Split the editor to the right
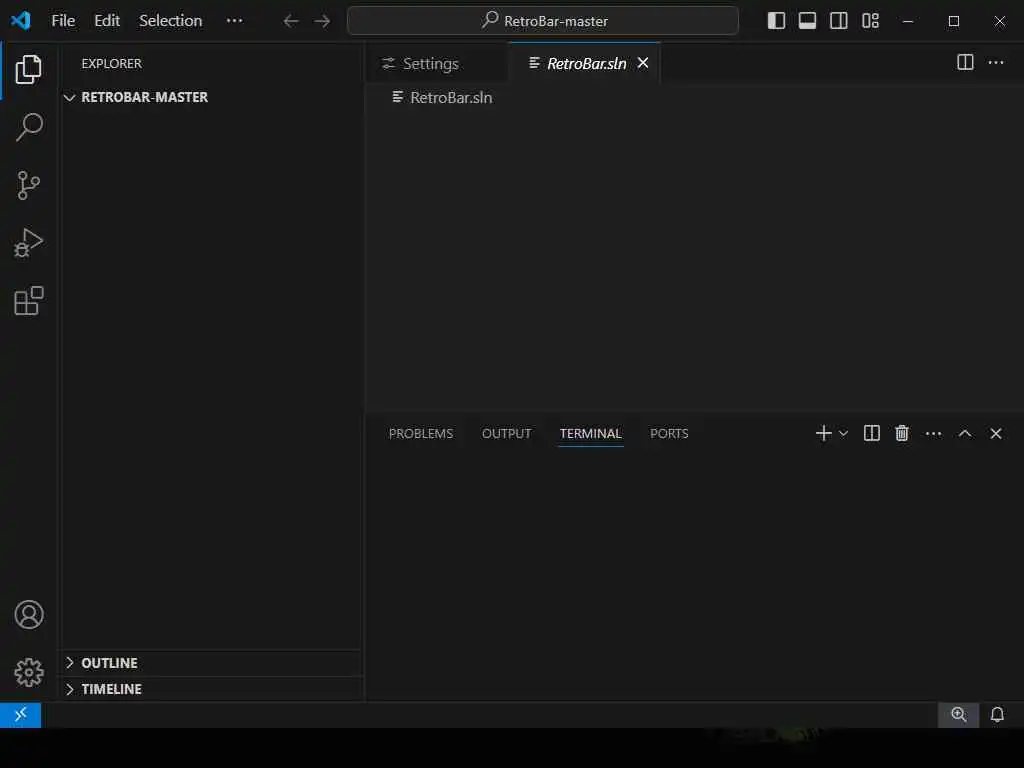Image resolution: width=1024 pixels, height=768 pixels. tap(965, 62)
